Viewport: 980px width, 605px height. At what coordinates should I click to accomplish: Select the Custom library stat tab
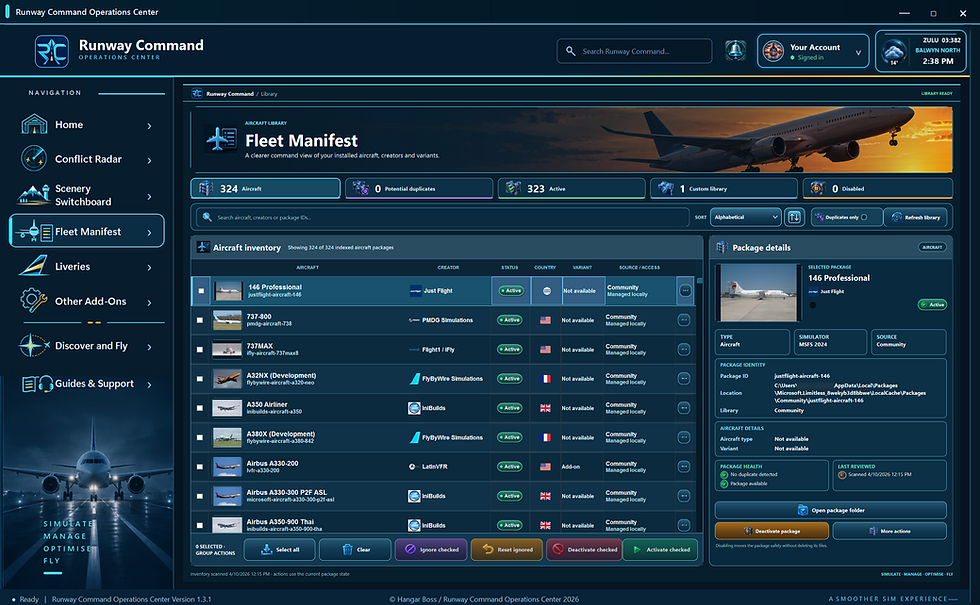tap(724, 188)
